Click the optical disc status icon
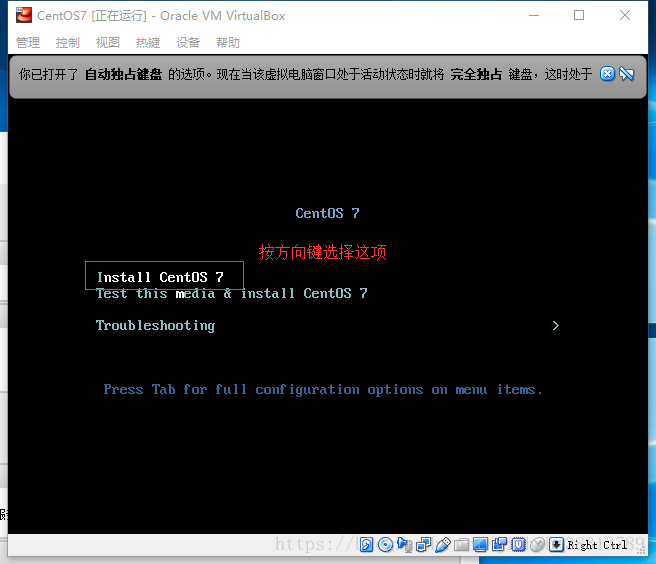 pyautogui.click(x=385, y=544)
